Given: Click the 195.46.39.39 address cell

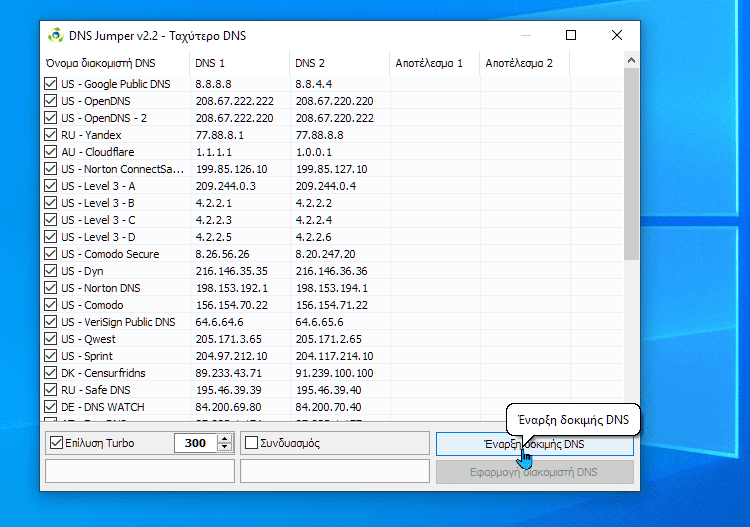Looking at the screenshot, I should coord(229,390).
